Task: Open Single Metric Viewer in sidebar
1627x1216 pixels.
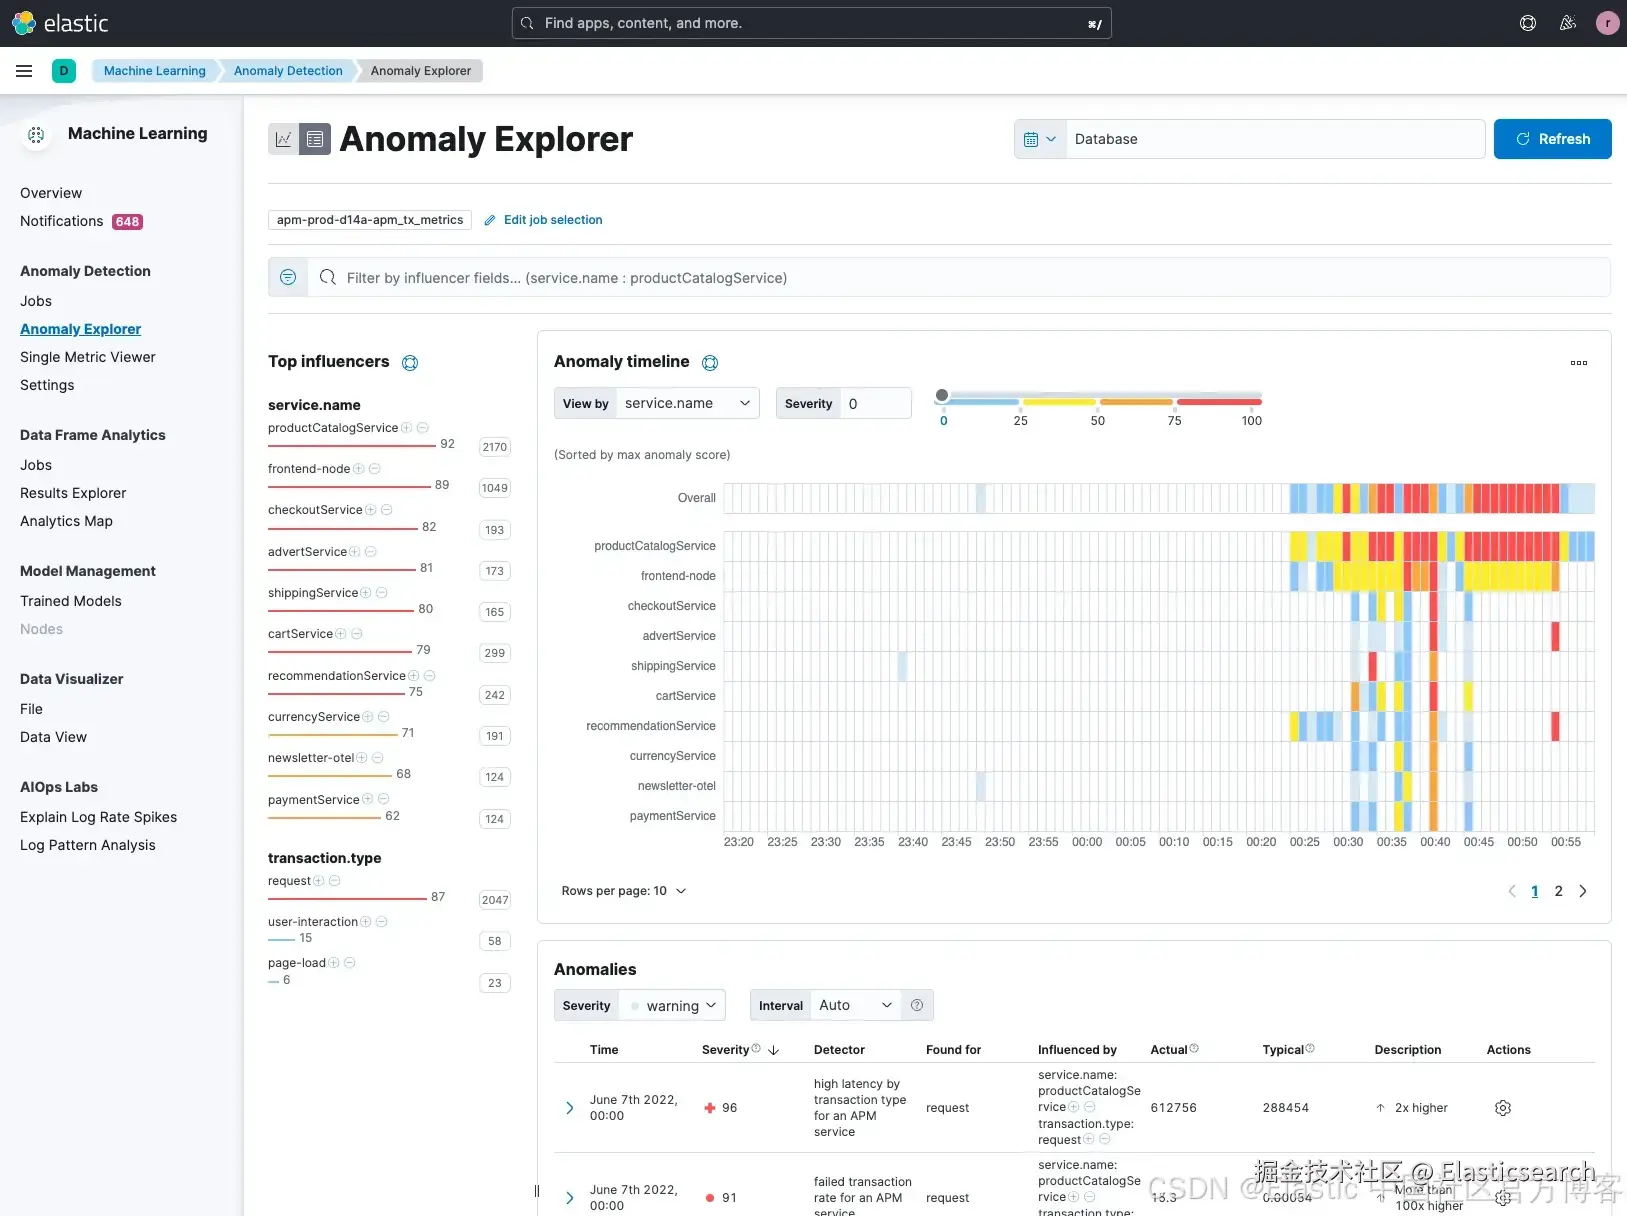Action: click(88, 357)
